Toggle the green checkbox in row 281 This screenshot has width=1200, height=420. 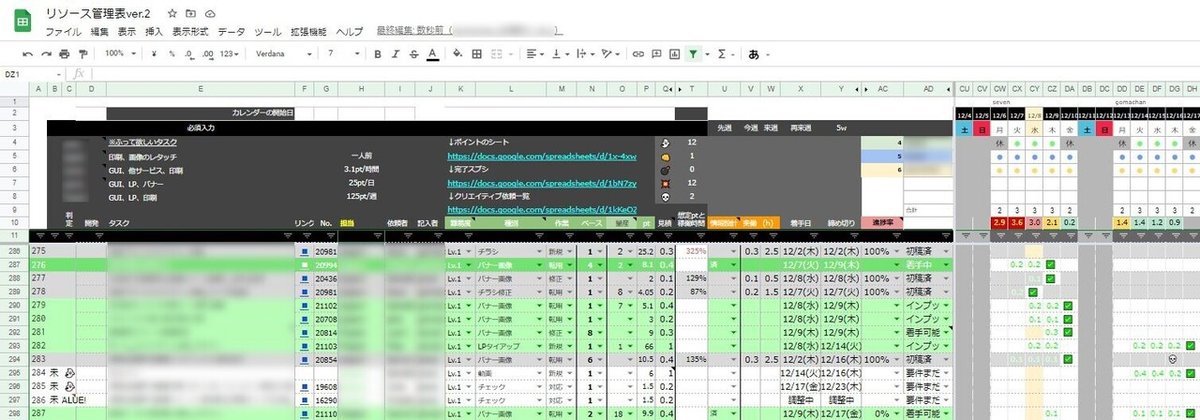[x=1067, y=330]
